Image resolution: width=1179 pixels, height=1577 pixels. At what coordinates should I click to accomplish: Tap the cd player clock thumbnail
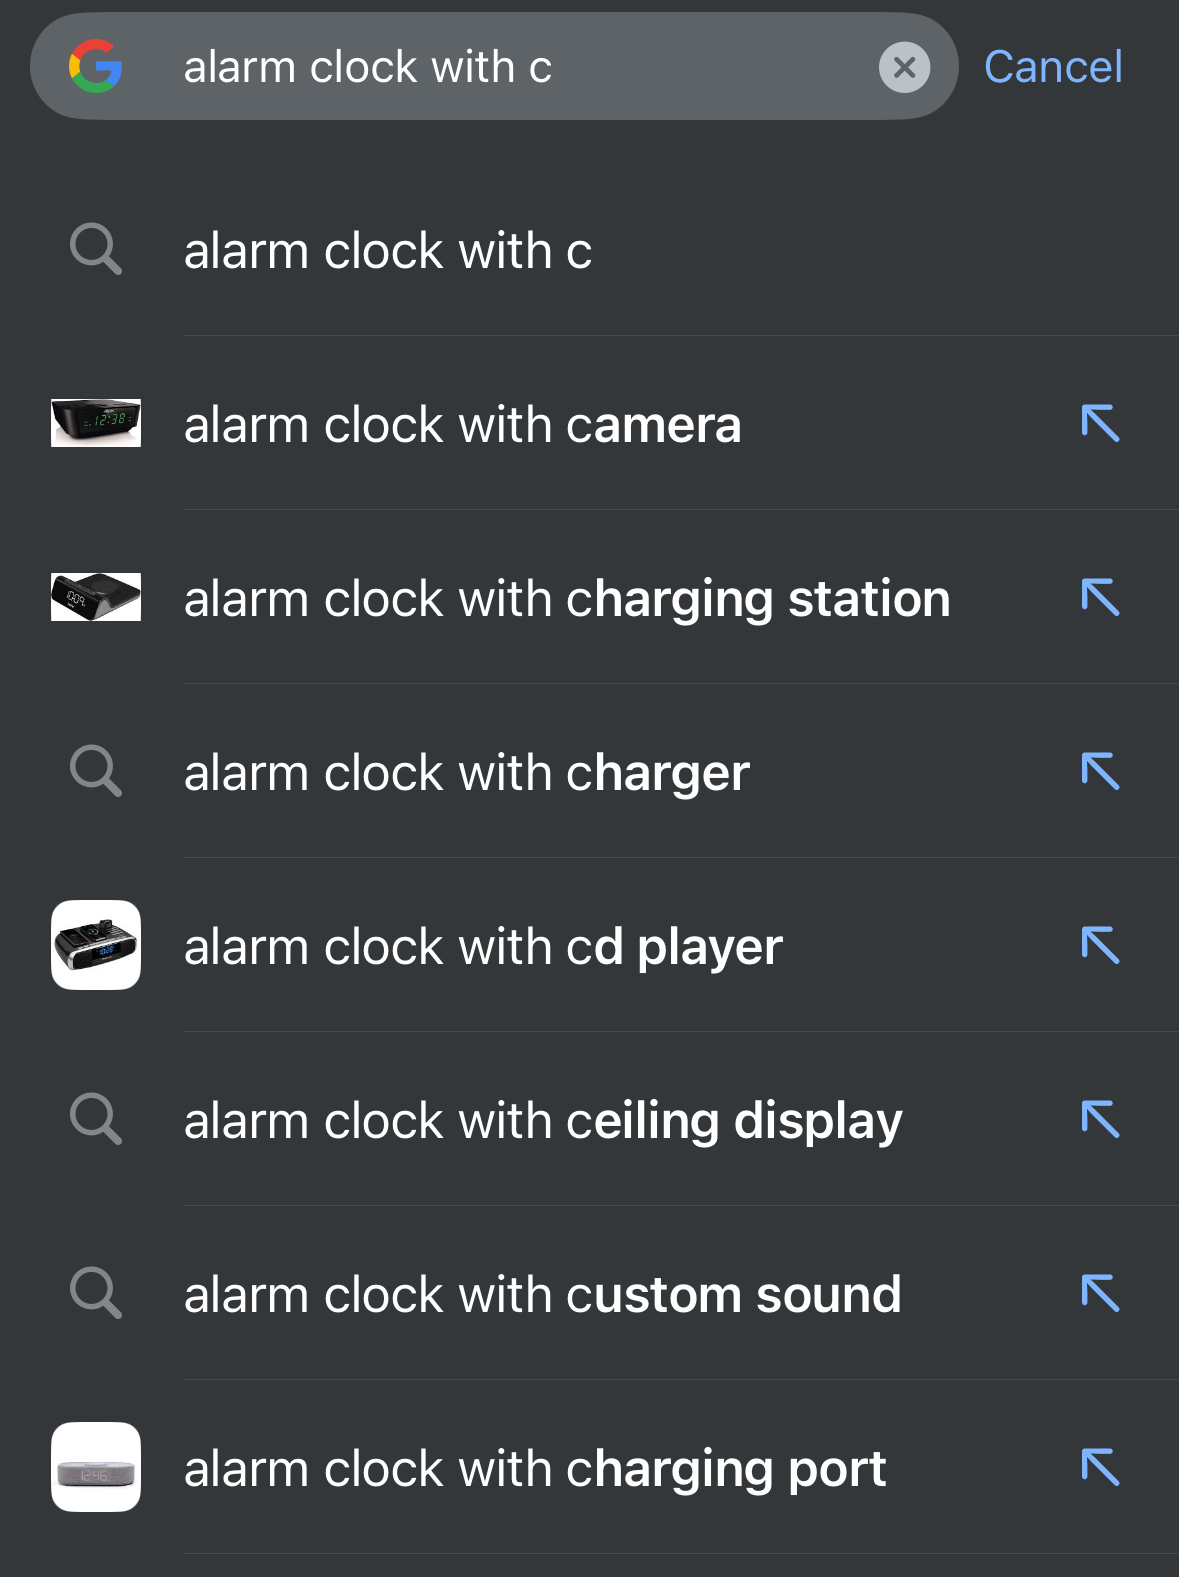click(x=96, y=945)
